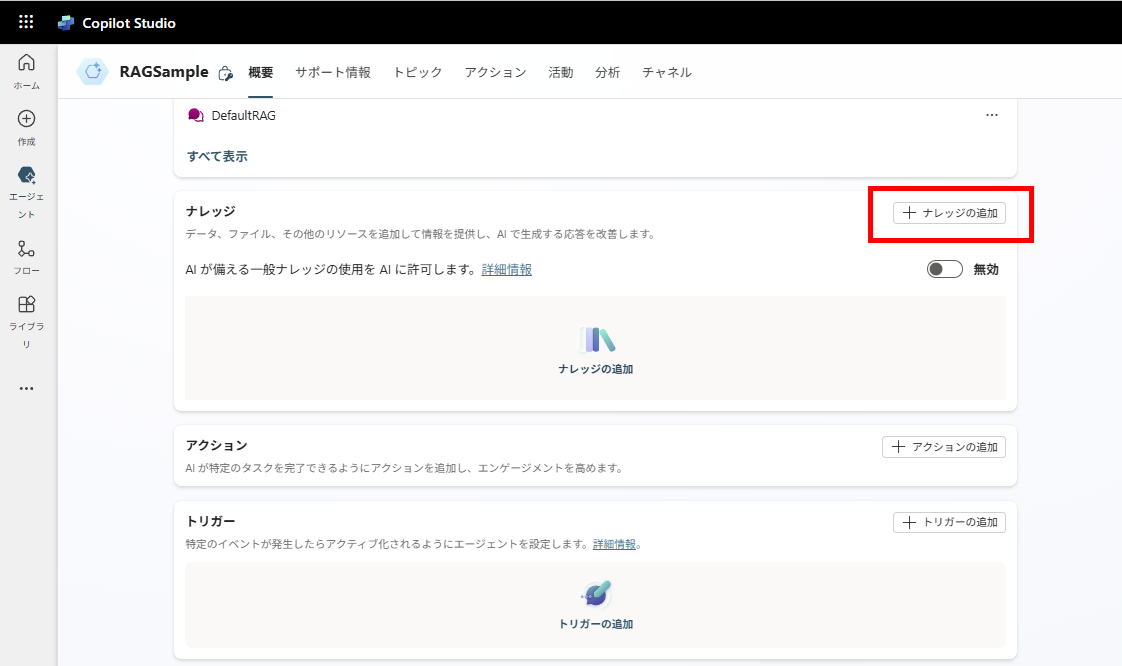Switch to the トピック tab
The height and width of the screenshot is (666, 1122).
(417, 72)
